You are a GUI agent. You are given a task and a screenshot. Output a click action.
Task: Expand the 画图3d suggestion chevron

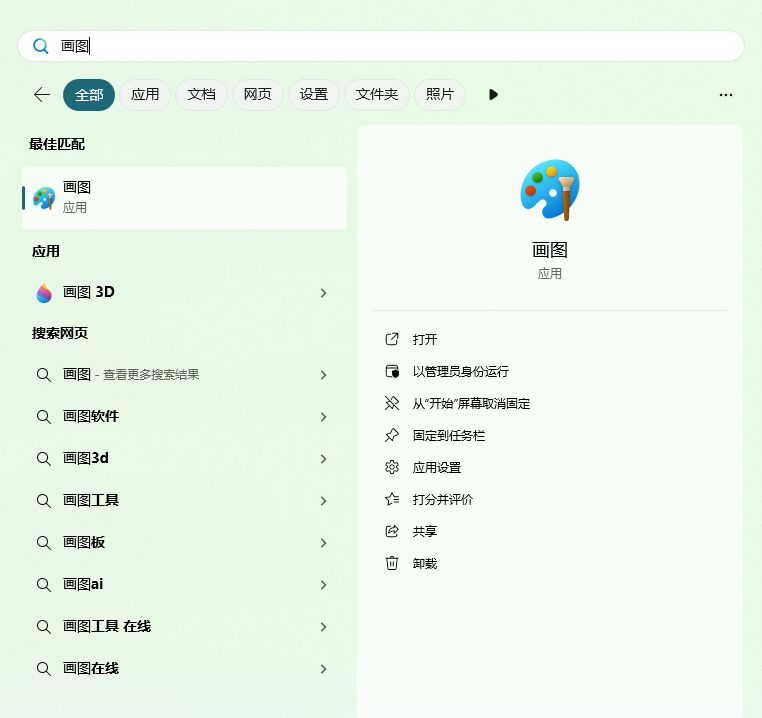coord(324,459)
